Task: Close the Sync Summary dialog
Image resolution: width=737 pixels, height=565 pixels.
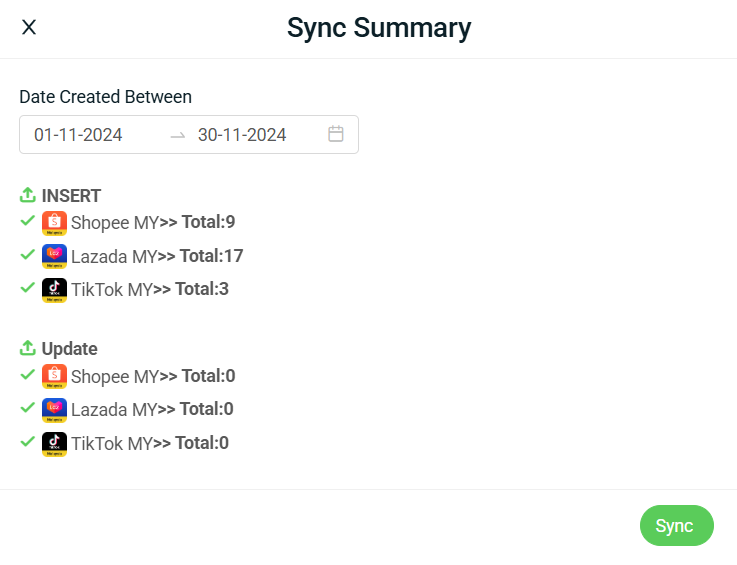Action: point(29,27)
